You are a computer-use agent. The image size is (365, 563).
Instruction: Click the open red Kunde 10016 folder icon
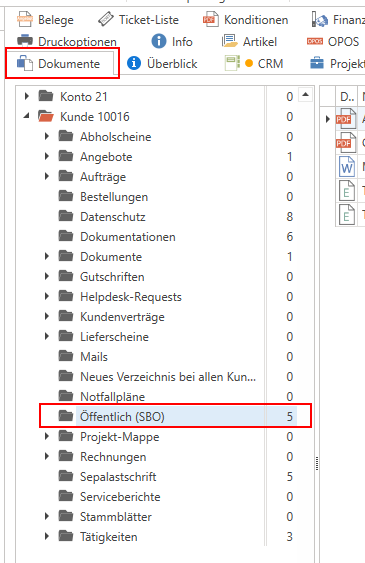point(46,116)
